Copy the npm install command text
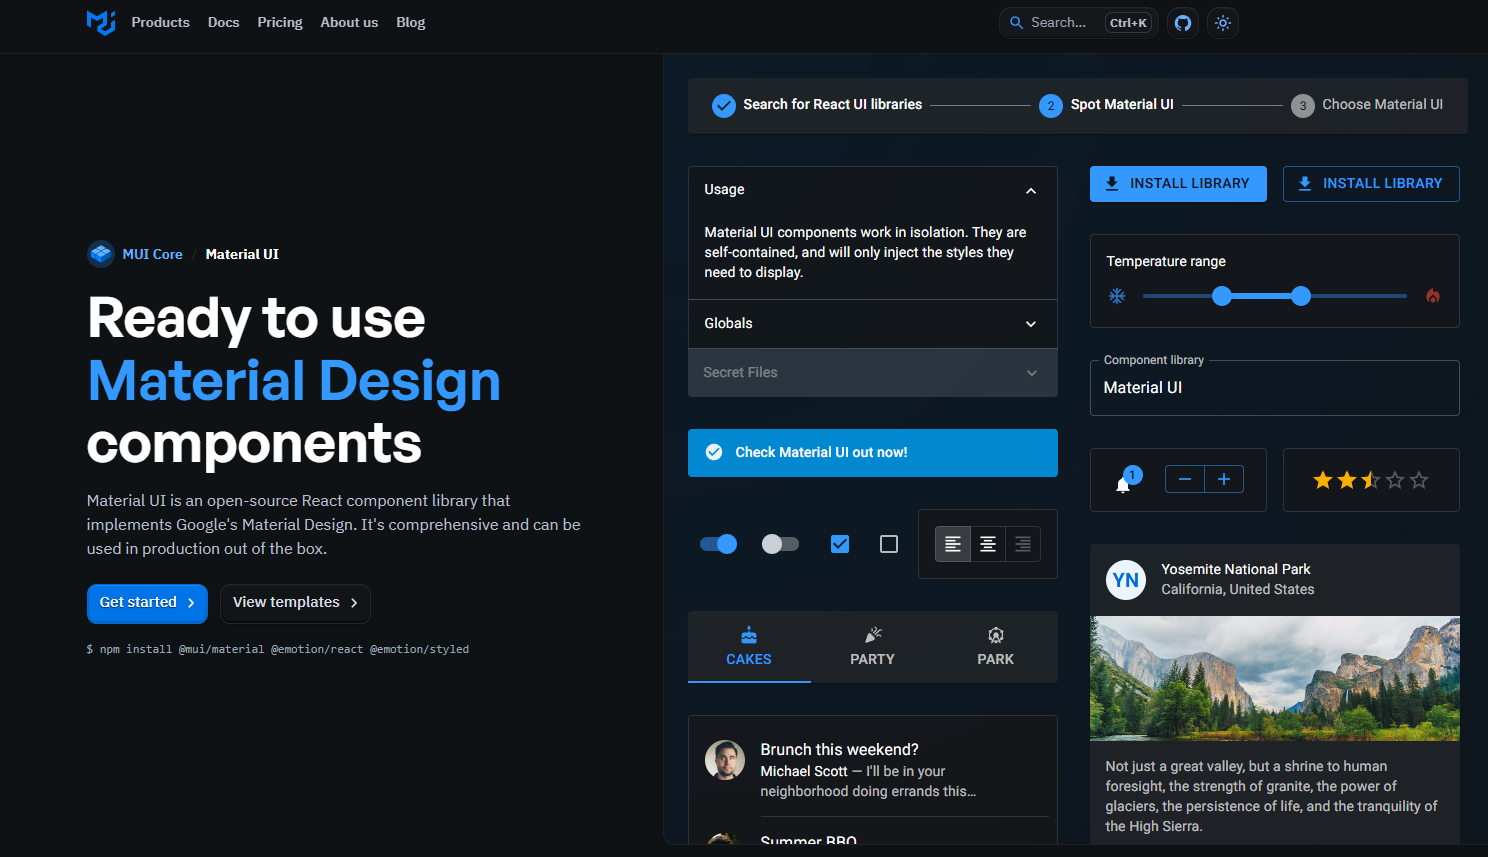This screenshot has width=1488, height=857. [x=277, y=649]
